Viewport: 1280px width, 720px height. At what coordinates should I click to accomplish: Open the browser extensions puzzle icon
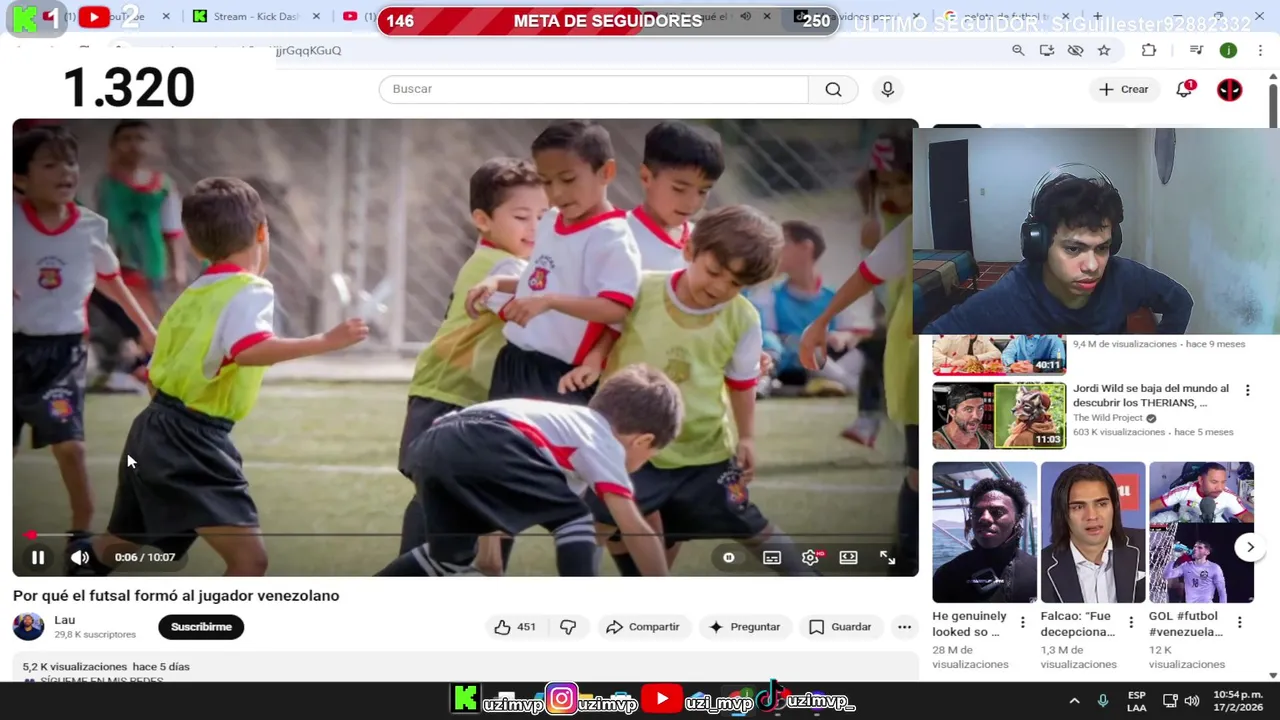pyautogui.click(x=1149, y=50)
